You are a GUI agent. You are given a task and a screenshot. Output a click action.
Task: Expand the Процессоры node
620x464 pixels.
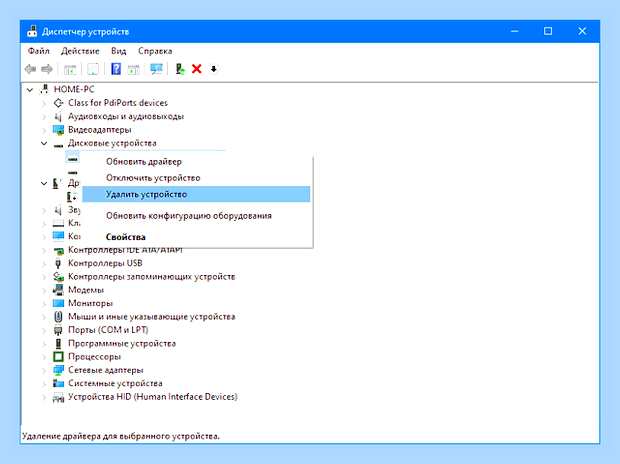(x=44, y=357)
